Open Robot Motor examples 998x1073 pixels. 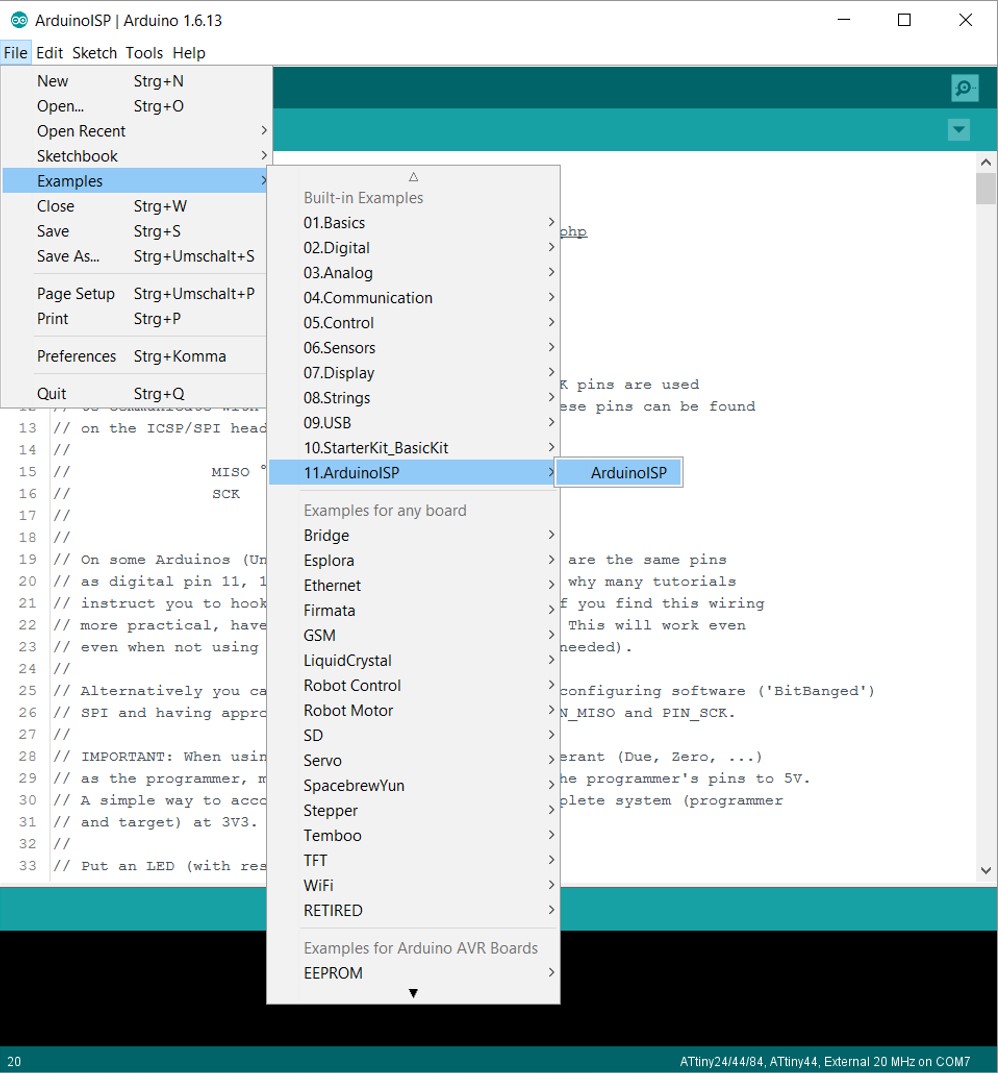(413, 710)
